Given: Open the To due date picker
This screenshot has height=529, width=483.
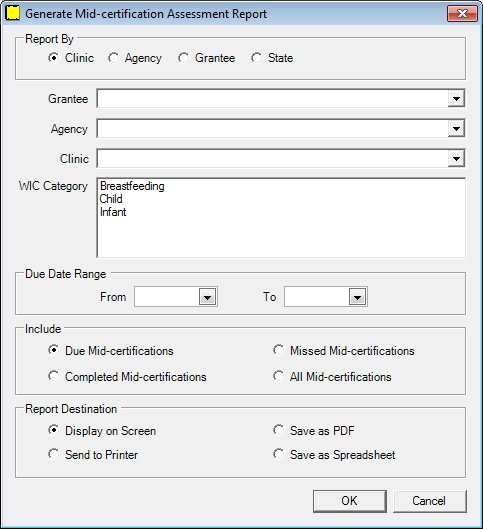Looking at the screenshot, I should 357,297.
